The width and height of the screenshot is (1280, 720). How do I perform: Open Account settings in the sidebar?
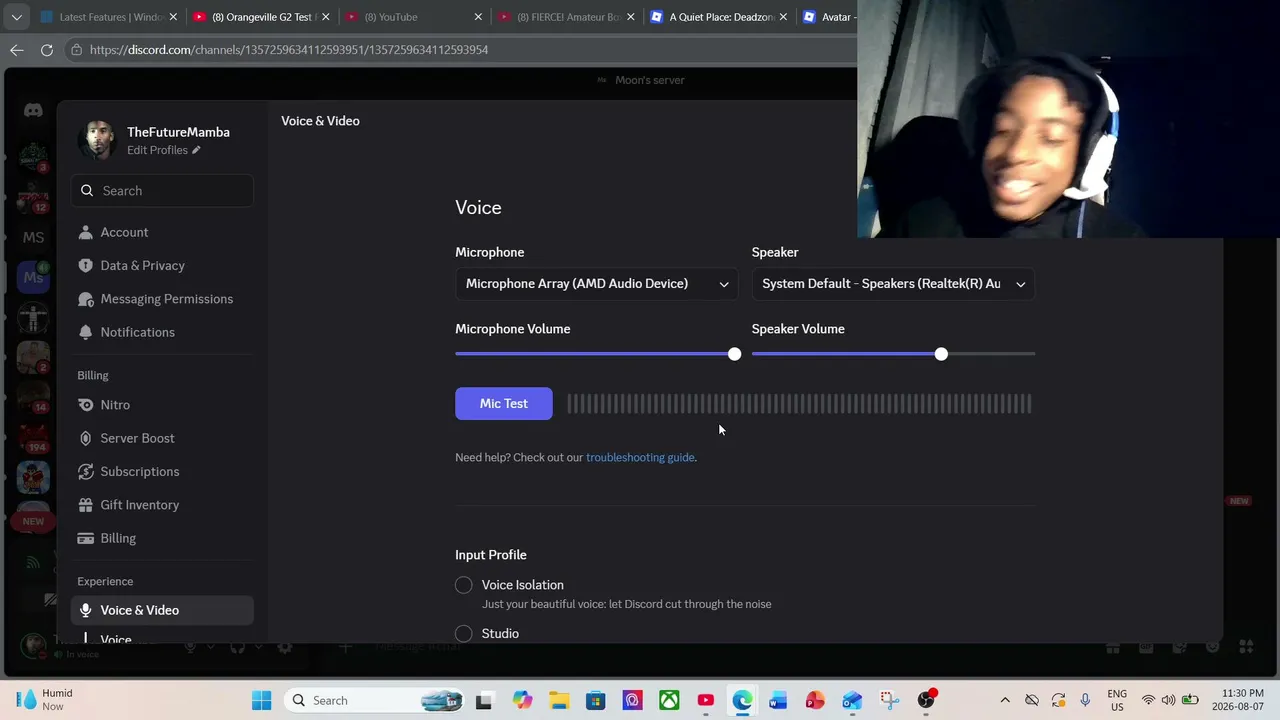(x=162, y=232)
